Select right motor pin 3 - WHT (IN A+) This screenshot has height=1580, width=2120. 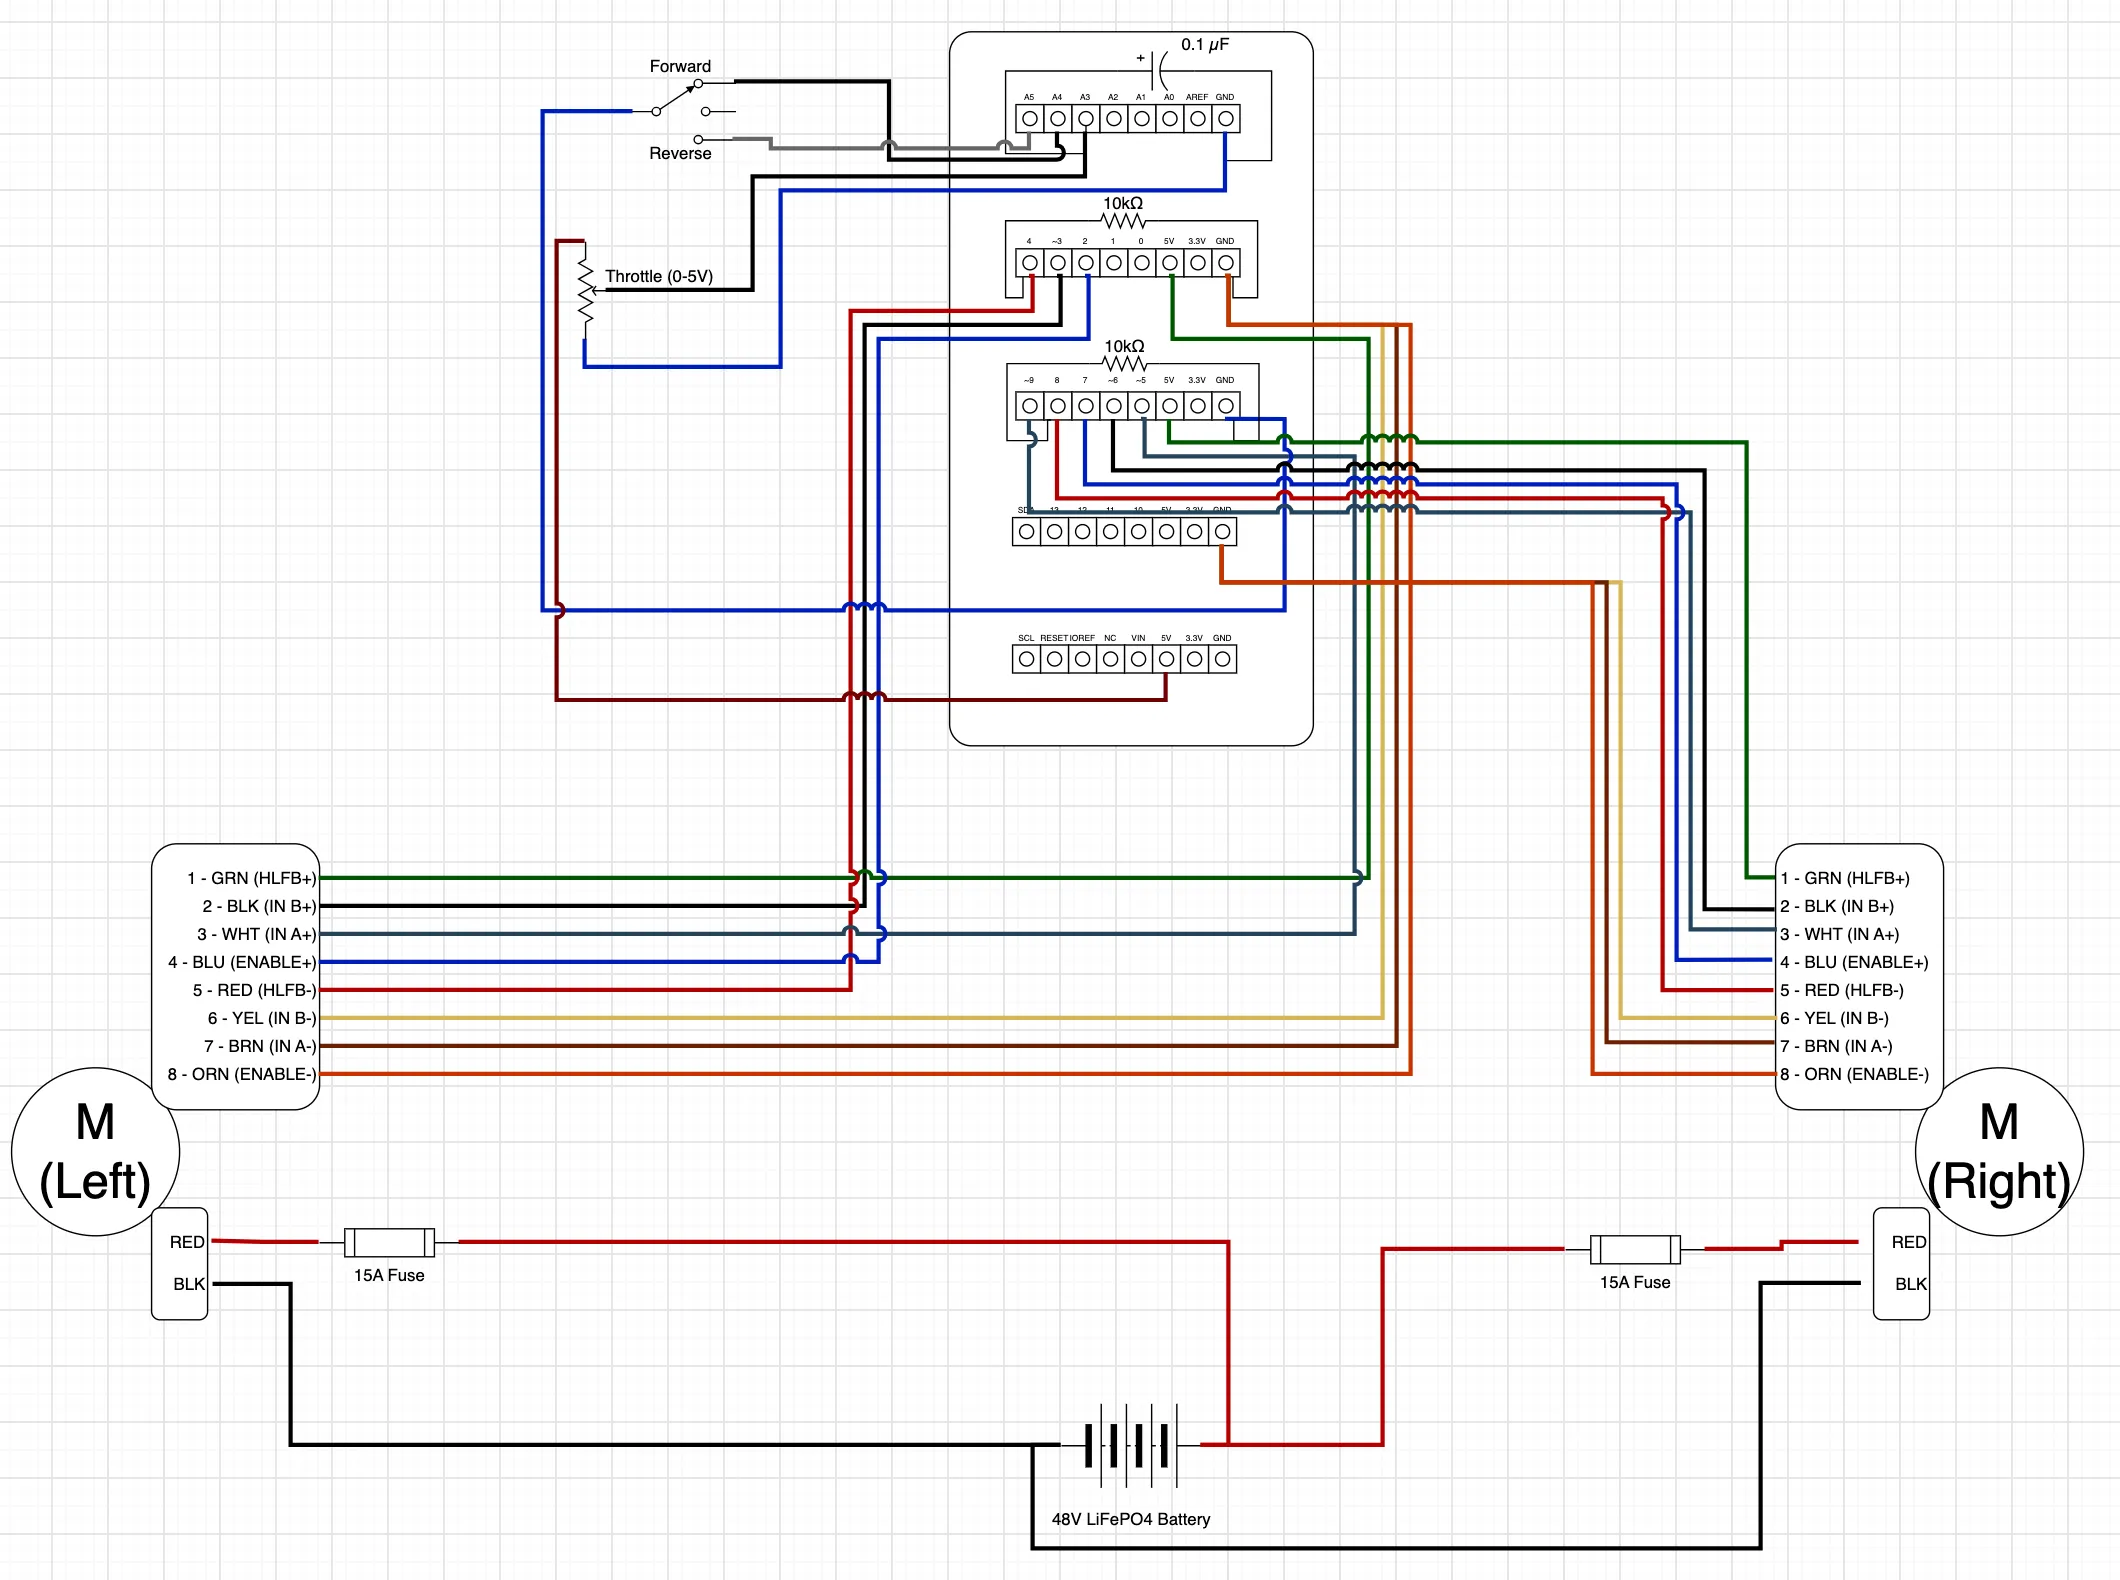coord(1840,934)
